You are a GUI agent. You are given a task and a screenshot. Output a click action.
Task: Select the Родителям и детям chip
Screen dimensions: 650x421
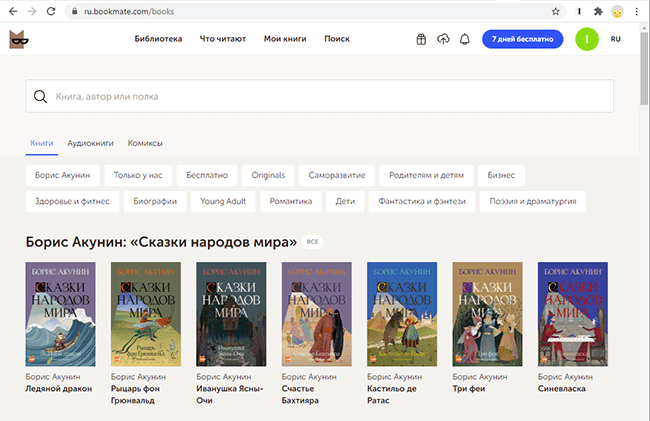pos(426,175)
